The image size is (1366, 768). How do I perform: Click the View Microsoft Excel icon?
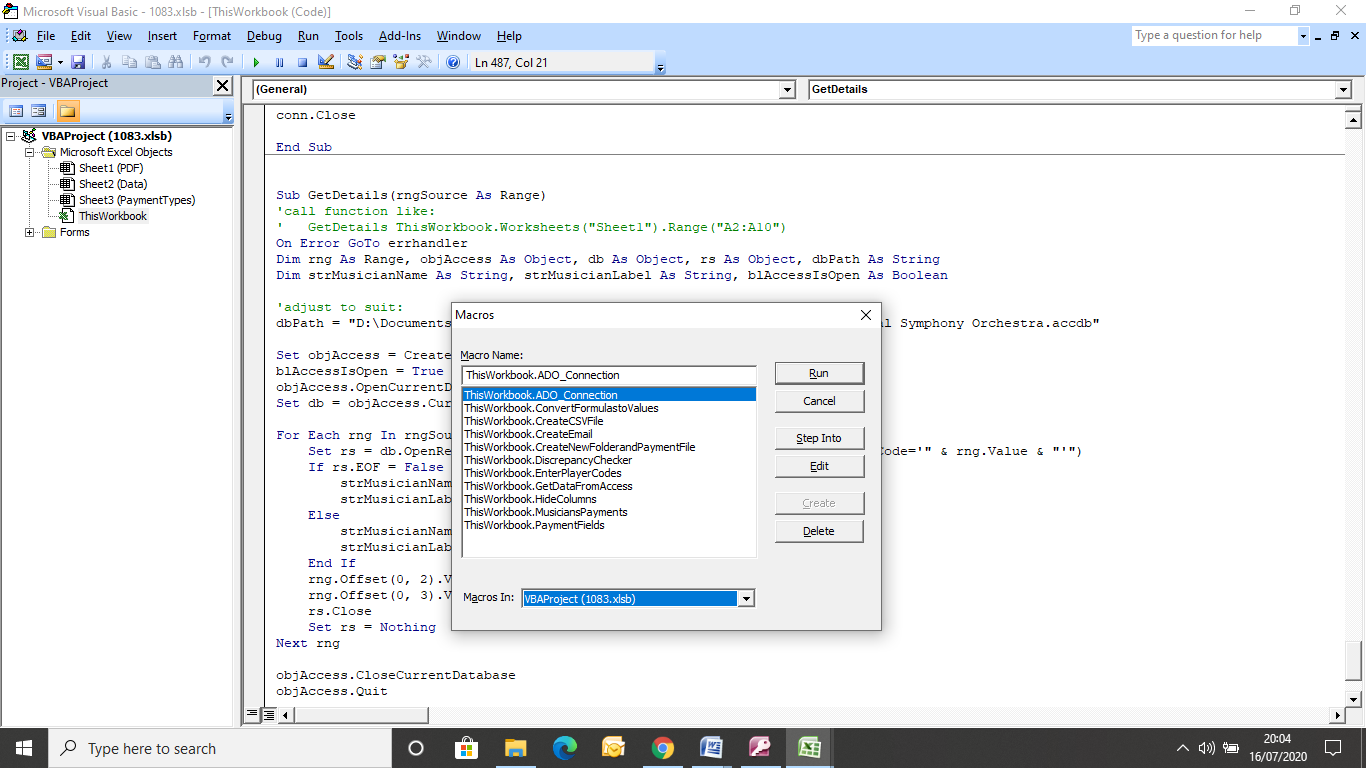click(21, 62)
